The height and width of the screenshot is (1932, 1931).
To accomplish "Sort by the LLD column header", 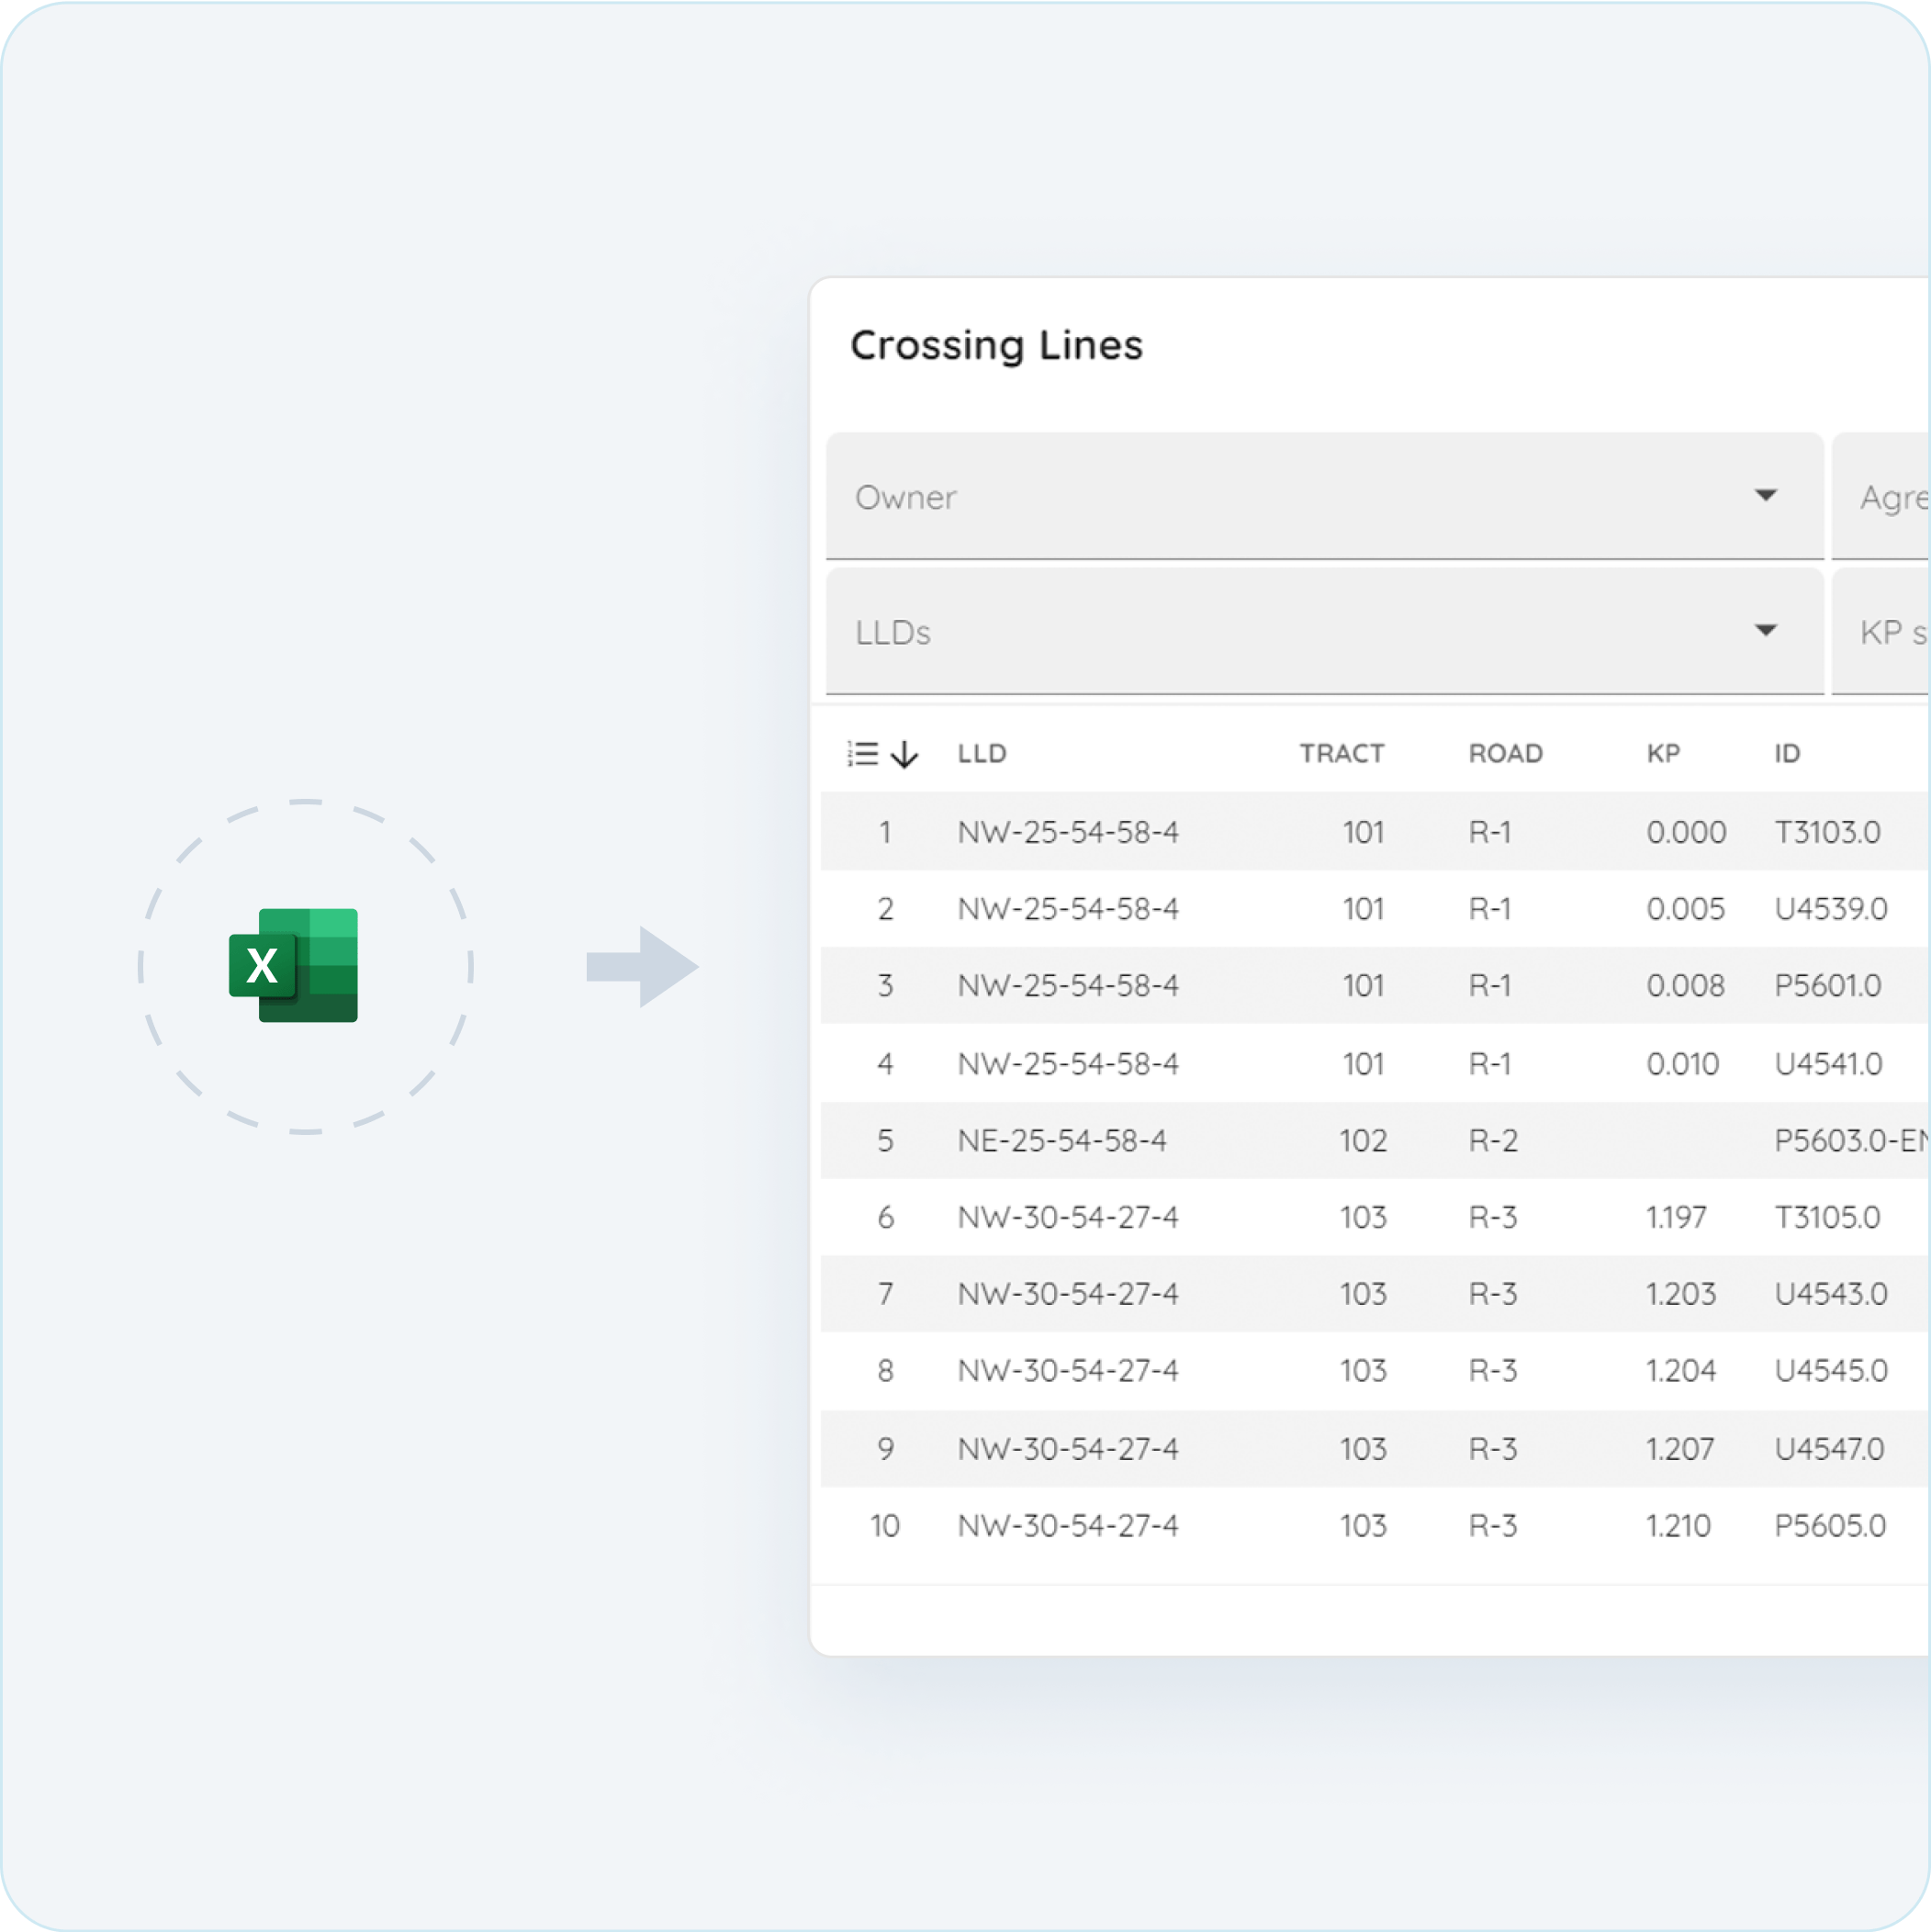I will 981,753.
